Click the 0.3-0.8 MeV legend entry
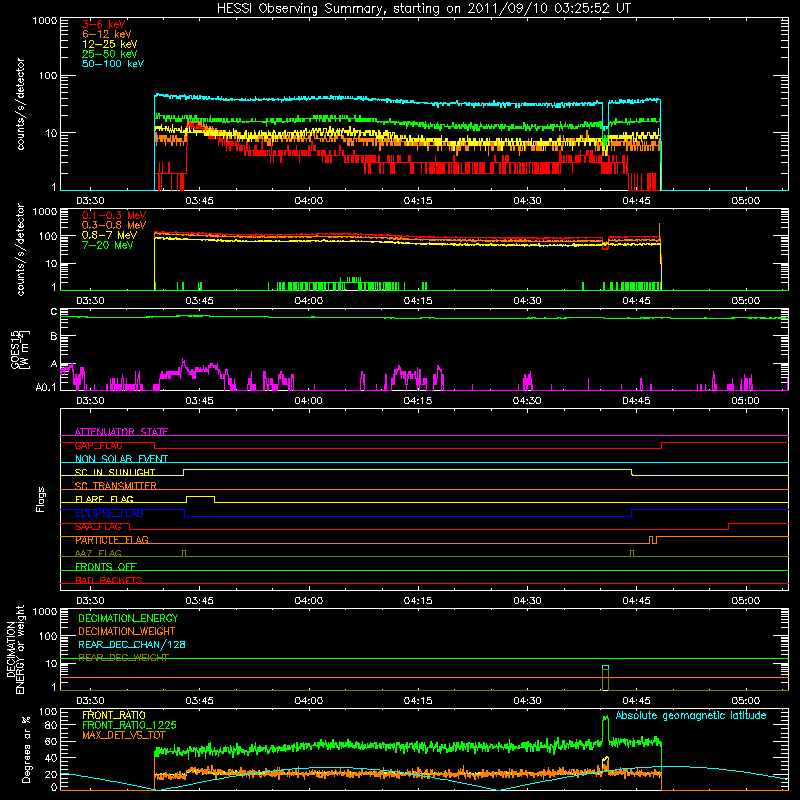 114,225
